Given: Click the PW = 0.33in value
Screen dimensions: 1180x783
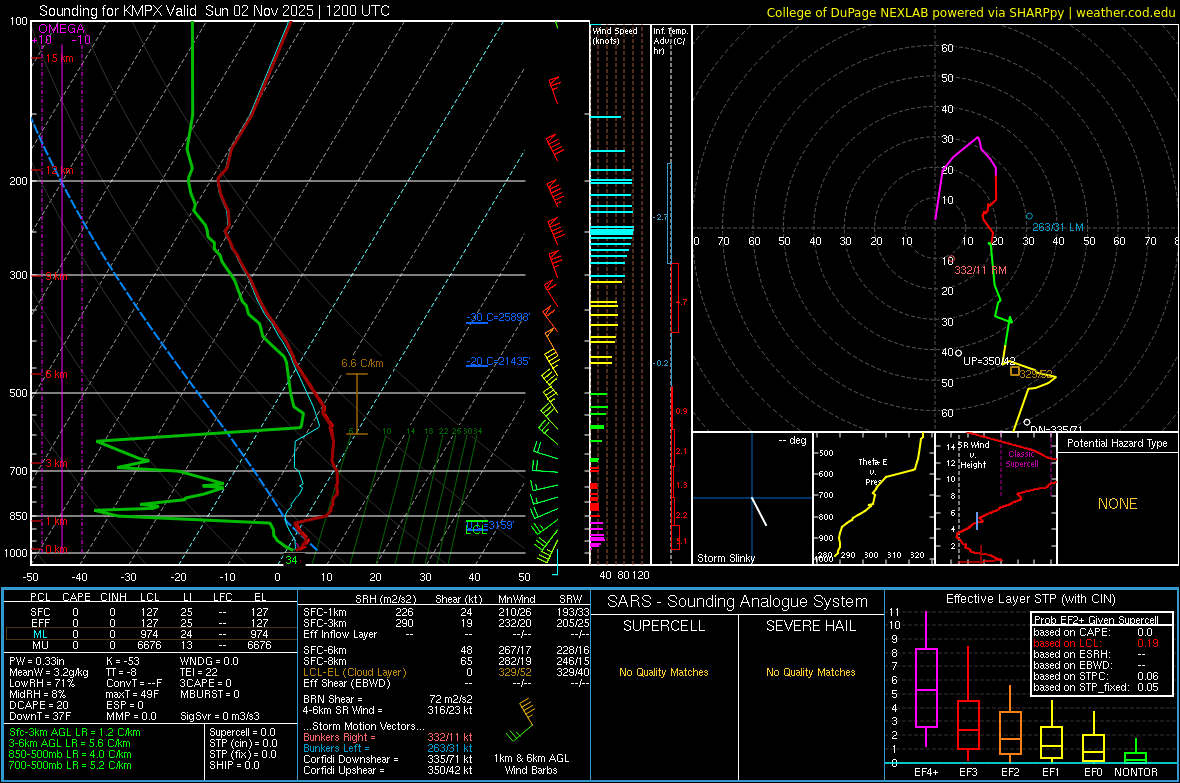Looking at the screenshot, I should [x=37, y=661].
